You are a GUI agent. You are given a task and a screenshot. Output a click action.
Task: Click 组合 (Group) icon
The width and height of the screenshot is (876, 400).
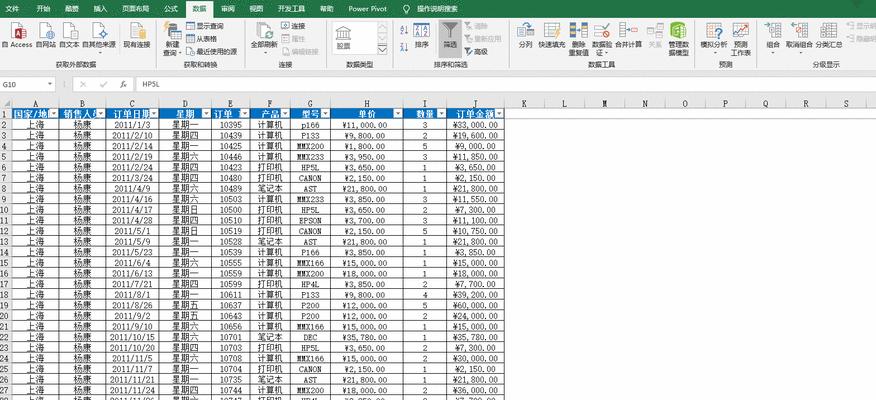coord(773,38)
